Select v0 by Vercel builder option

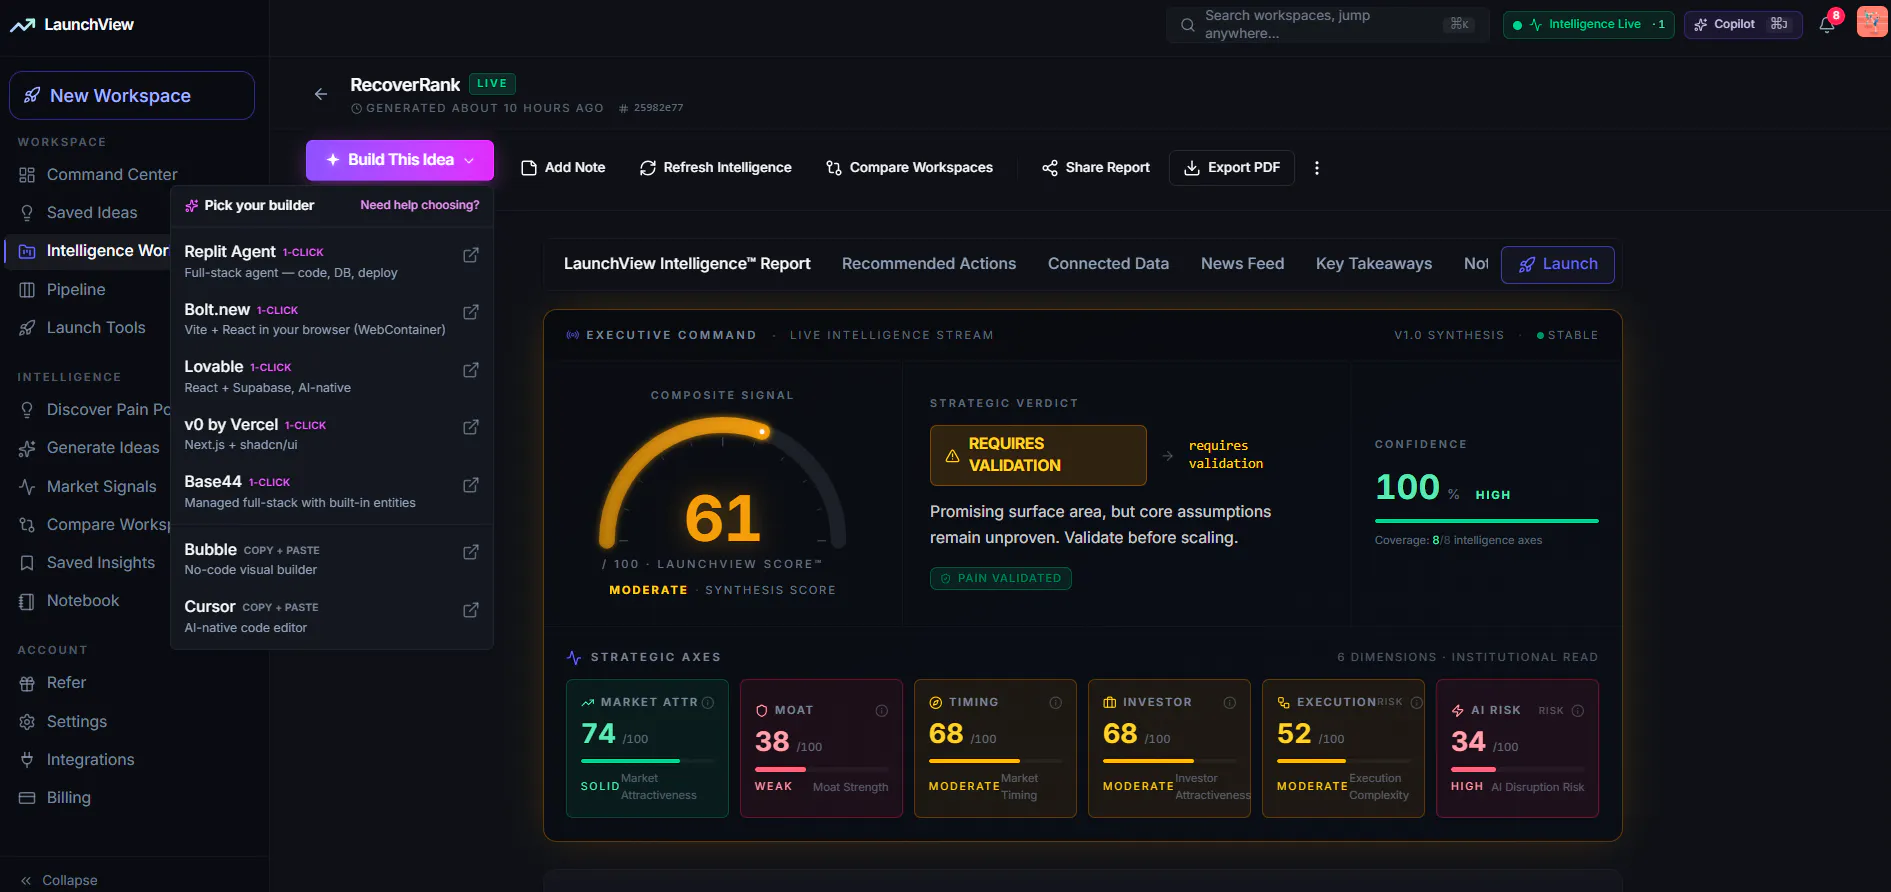click(332, 434)
